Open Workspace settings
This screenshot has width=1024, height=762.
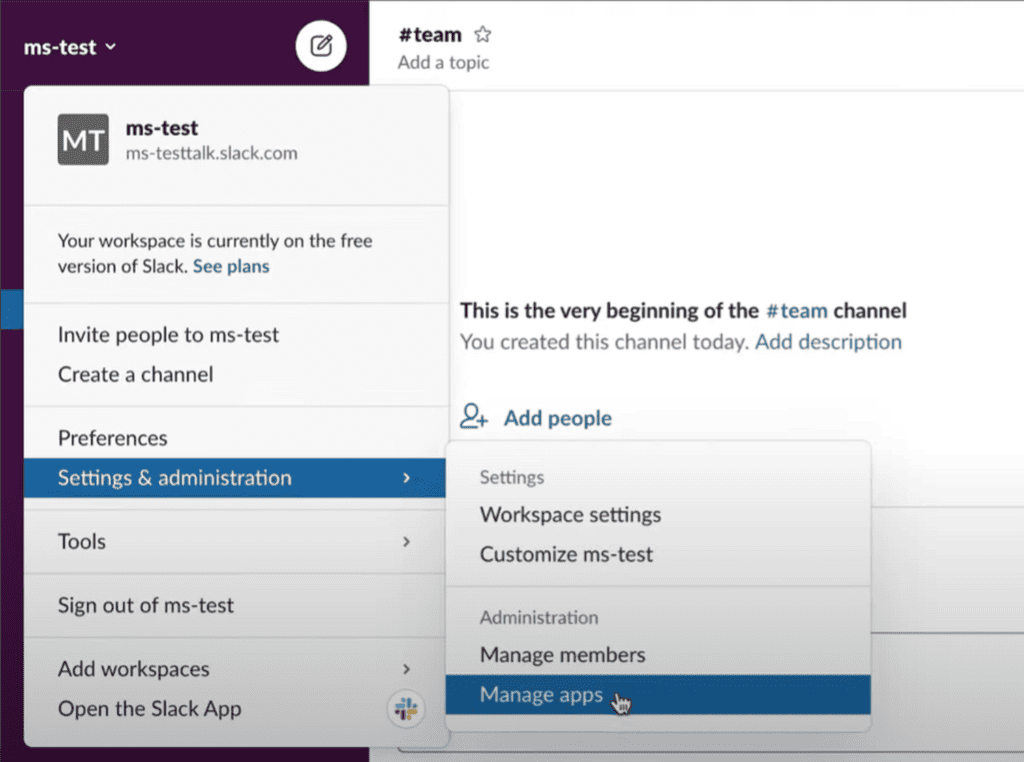click(x=570, y=515)
